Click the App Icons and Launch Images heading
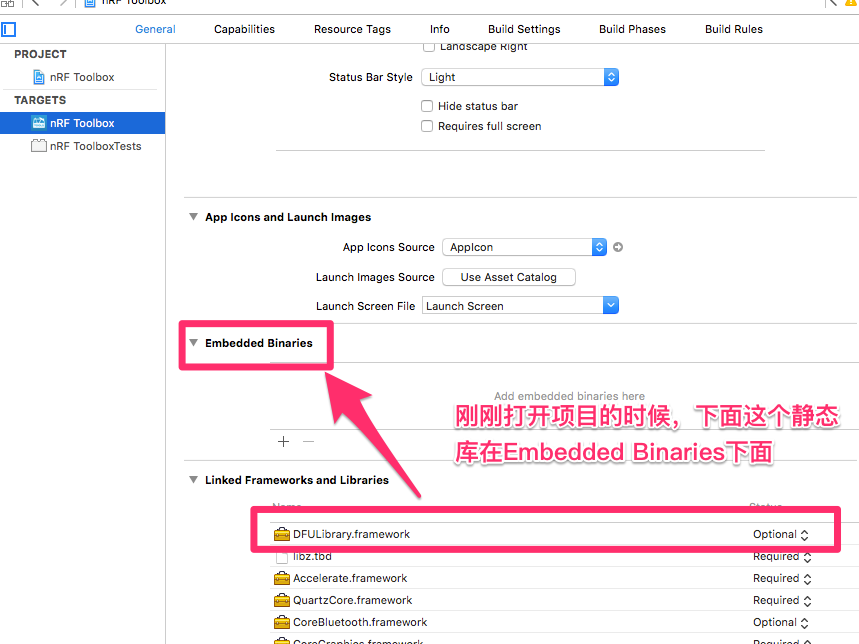This screenshot has height=644, width=859. pyautogui.click(x=288, y=217)
